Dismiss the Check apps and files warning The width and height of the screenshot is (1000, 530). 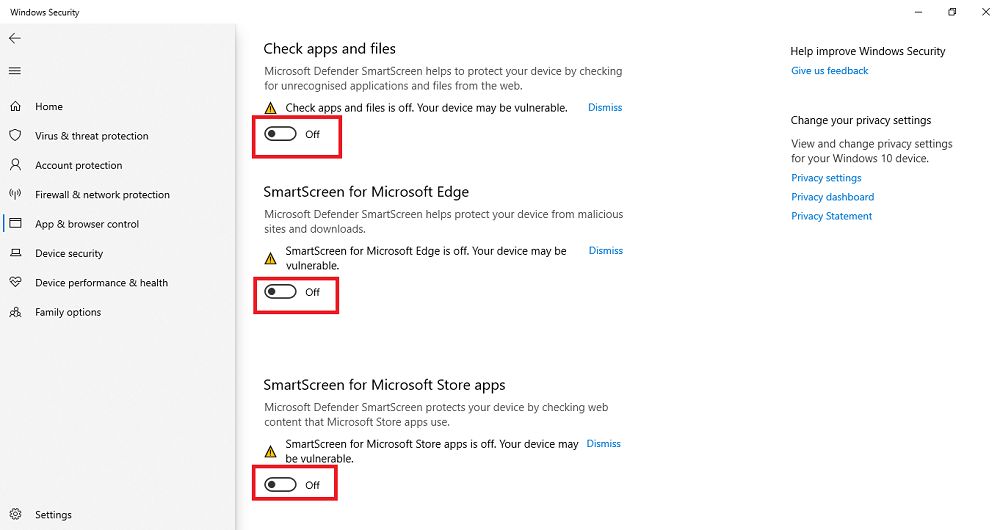(x=605, y=108)
